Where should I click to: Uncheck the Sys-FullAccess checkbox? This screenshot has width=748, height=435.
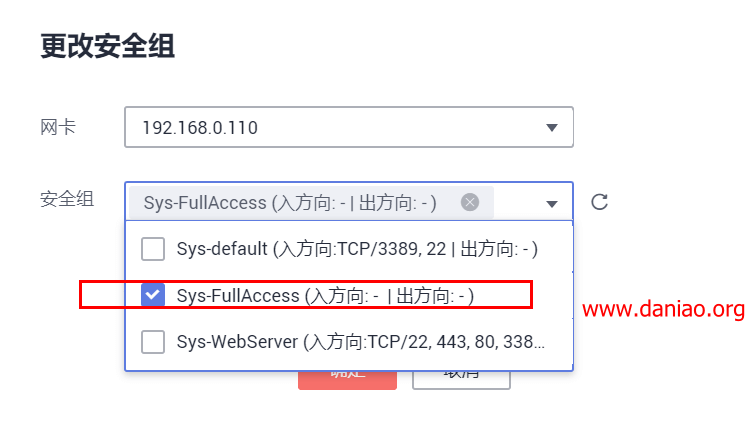153,295
